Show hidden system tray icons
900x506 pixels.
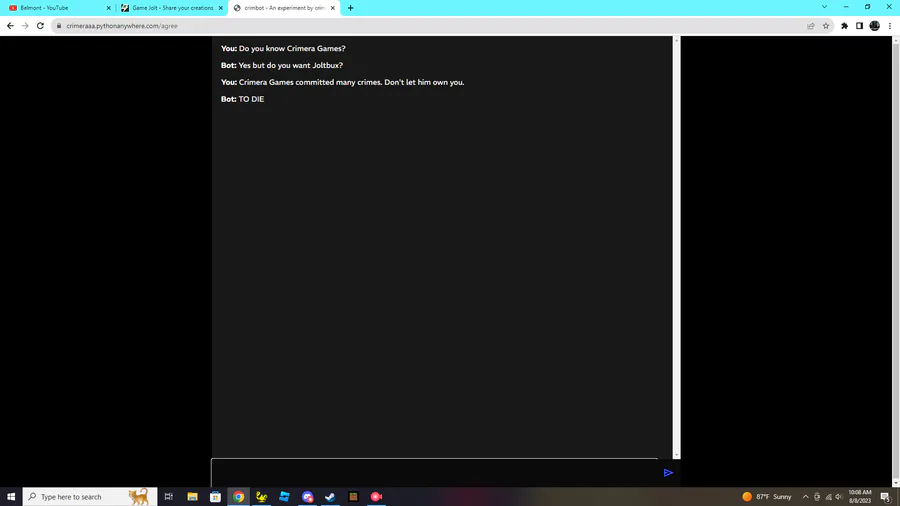click(805, 497)
